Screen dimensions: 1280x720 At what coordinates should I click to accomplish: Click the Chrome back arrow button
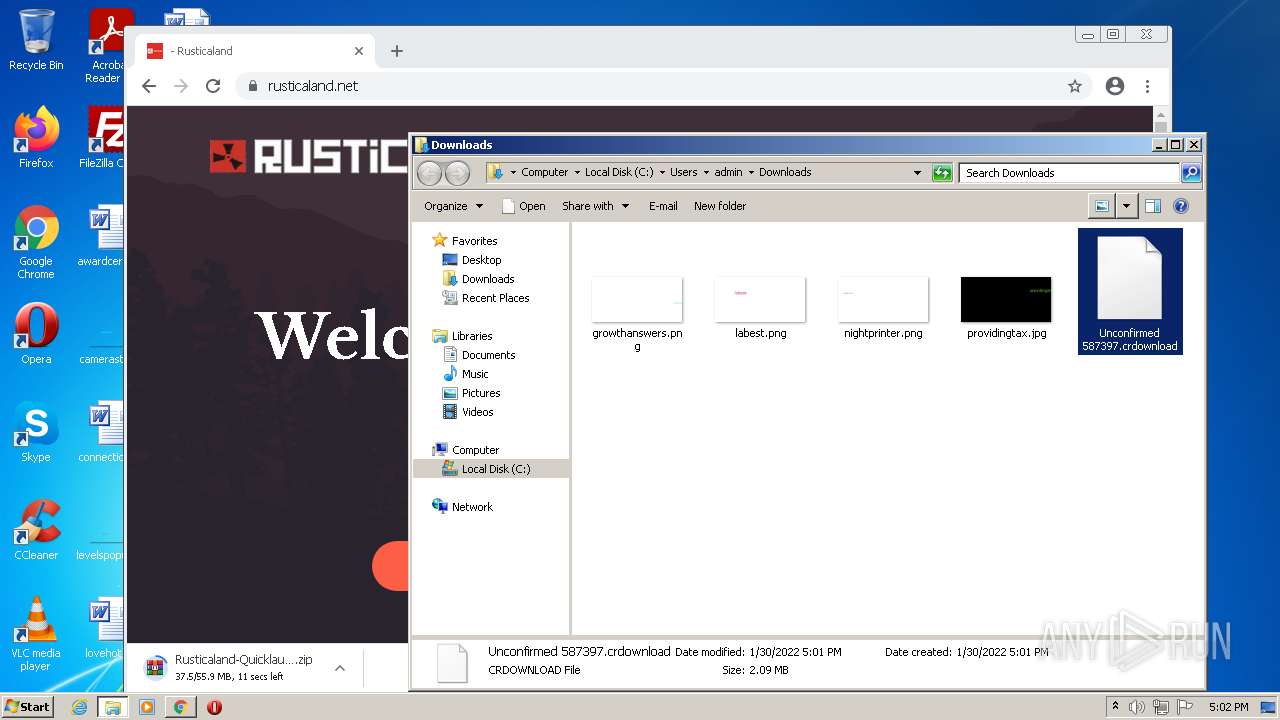pos(149,86)
